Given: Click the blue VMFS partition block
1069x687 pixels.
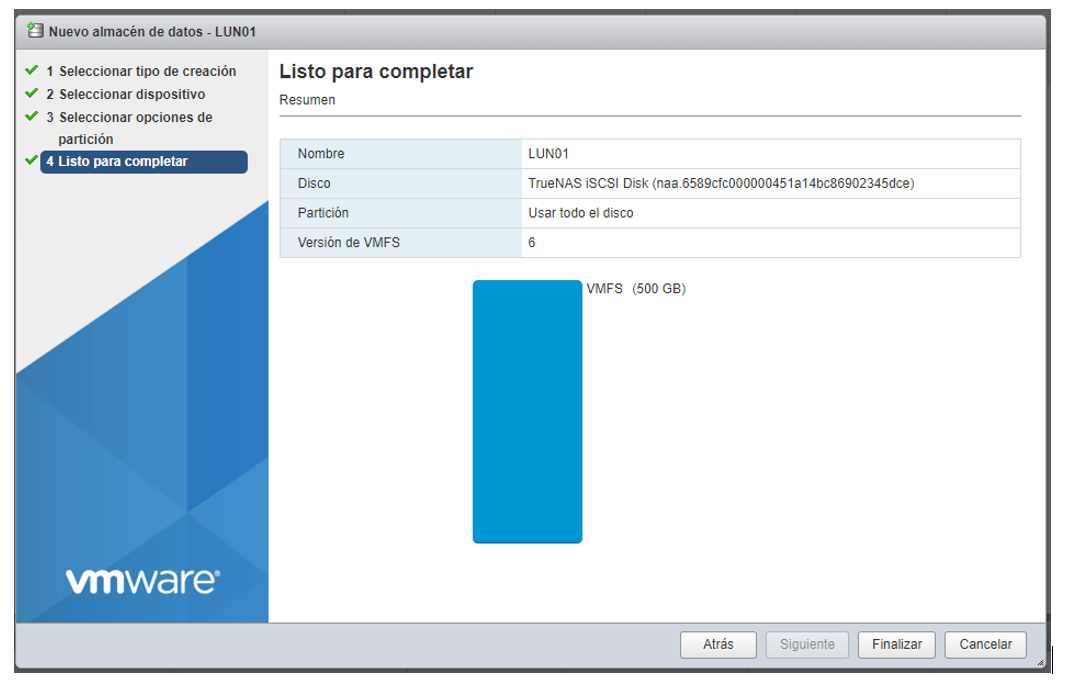Looking at the screenshot, I should pos(527,411).
